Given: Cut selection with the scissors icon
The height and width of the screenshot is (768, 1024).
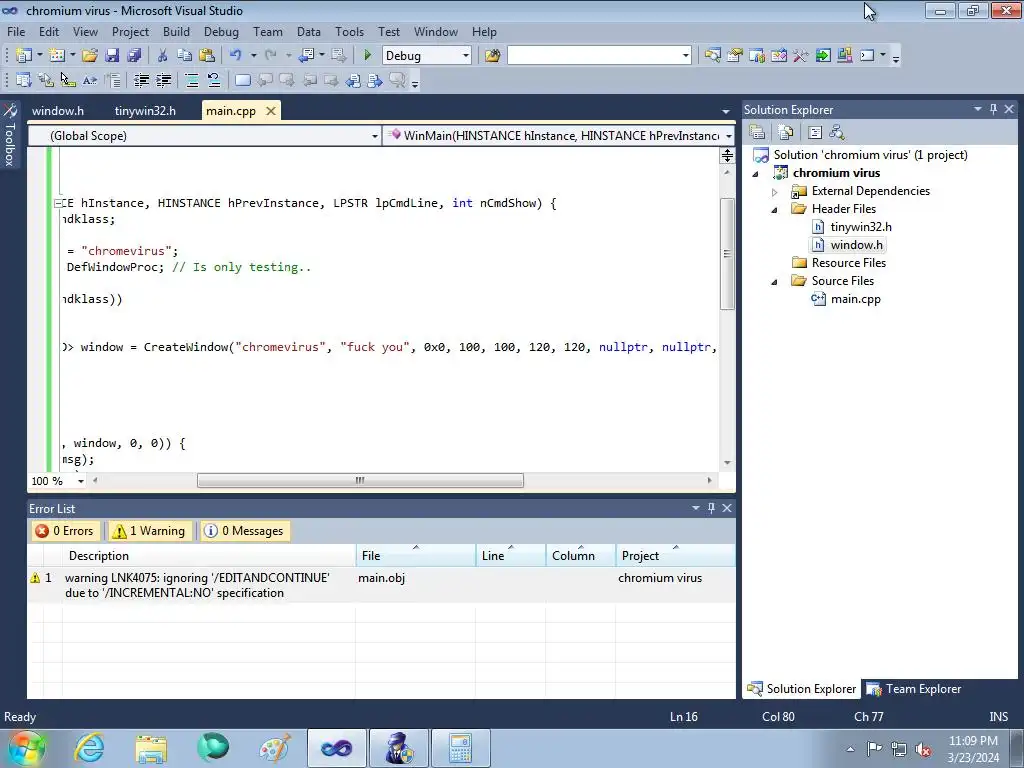Looking at the screenshot, I should (163, 56).
